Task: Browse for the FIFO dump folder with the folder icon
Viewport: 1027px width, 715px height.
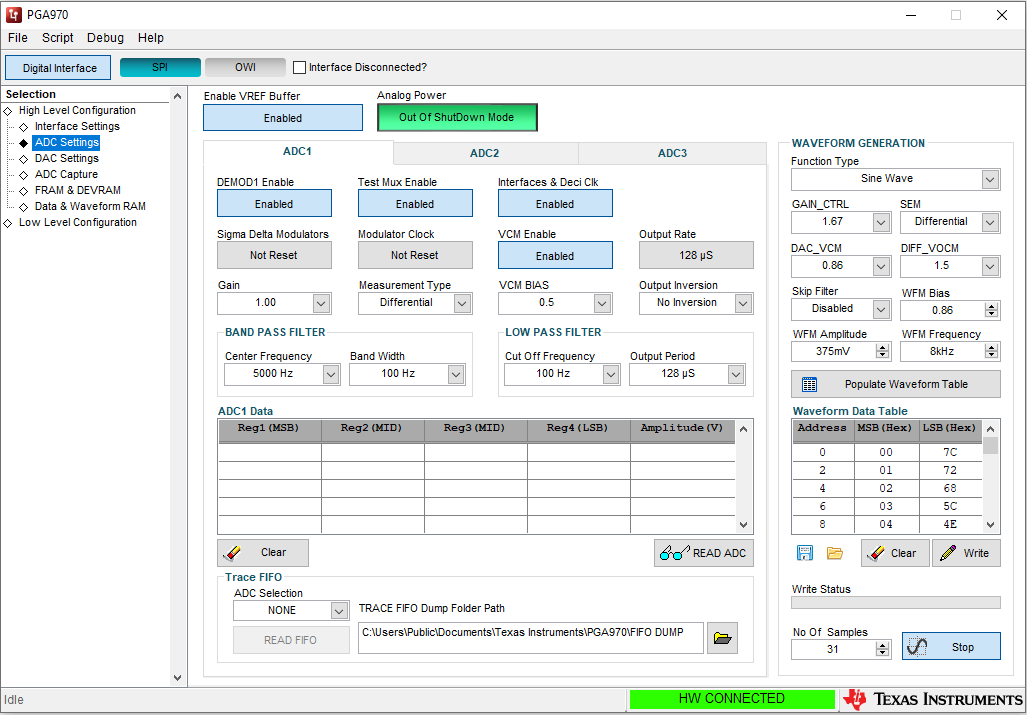Action: coord(722,638)
